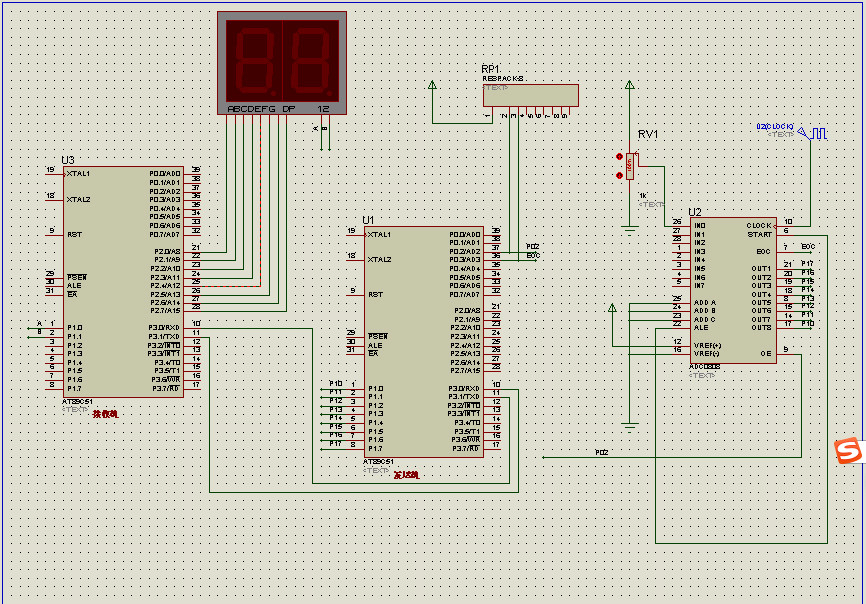Click the blue 'U2(CLOCK)' label text
The height and width of the screenshot is (604, 866).
click(775, 127)
